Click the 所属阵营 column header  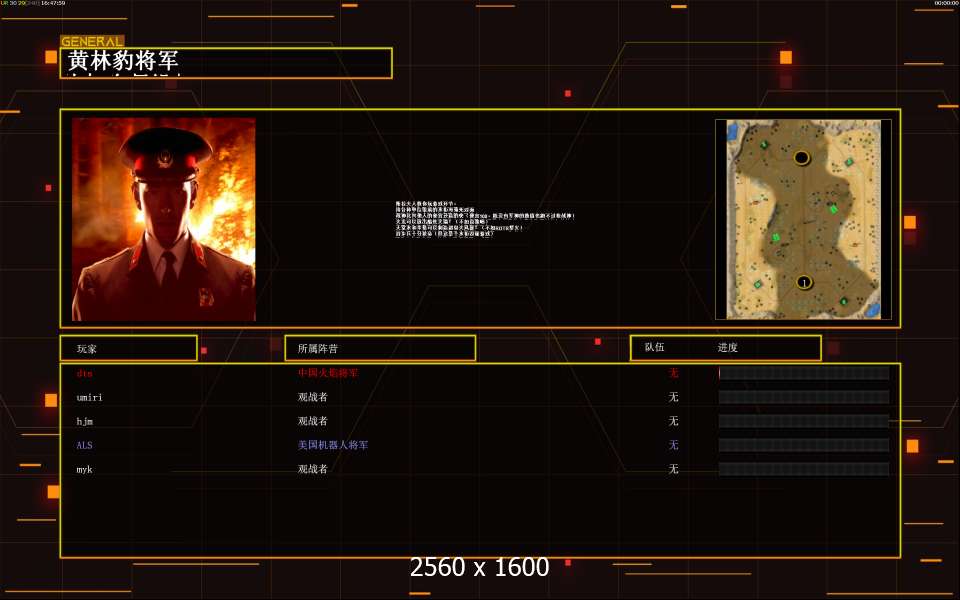coord(317,348)
